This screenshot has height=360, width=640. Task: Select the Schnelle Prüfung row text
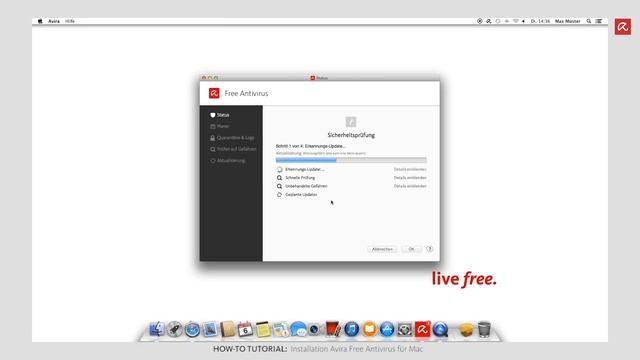(300, 178)
